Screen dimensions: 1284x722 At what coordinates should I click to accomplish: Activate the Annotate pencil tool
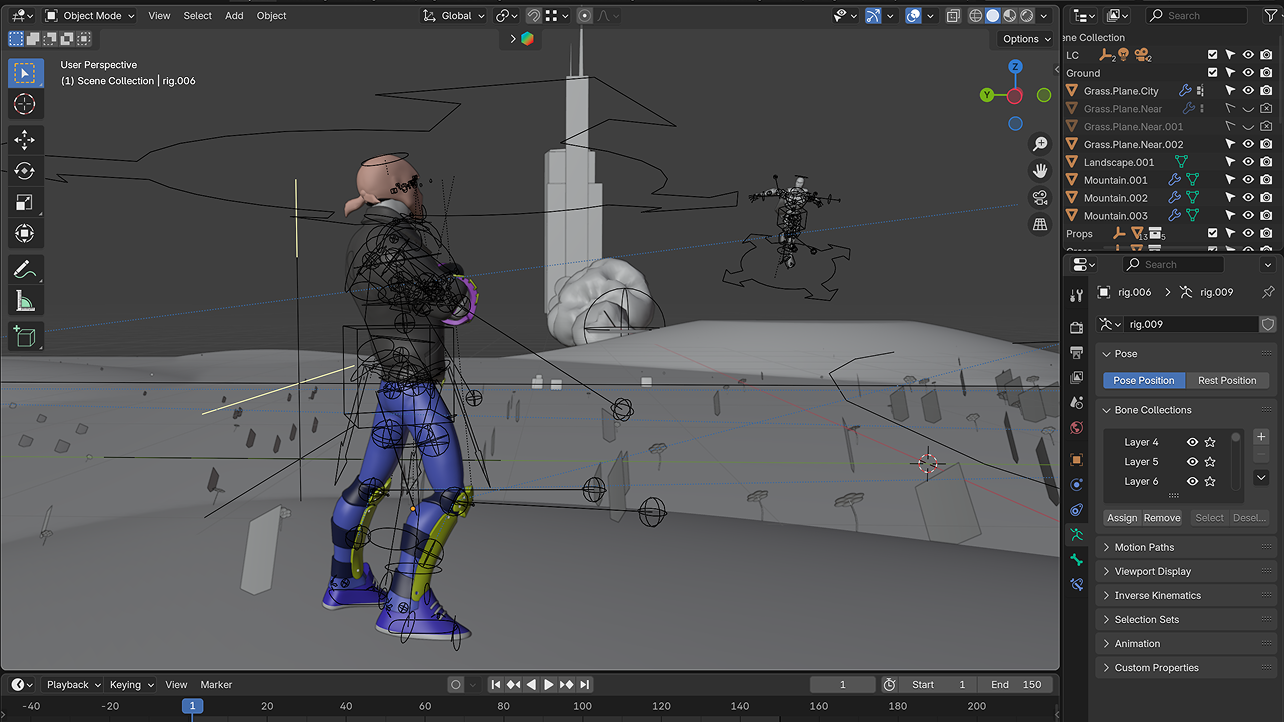coord(25,268)
